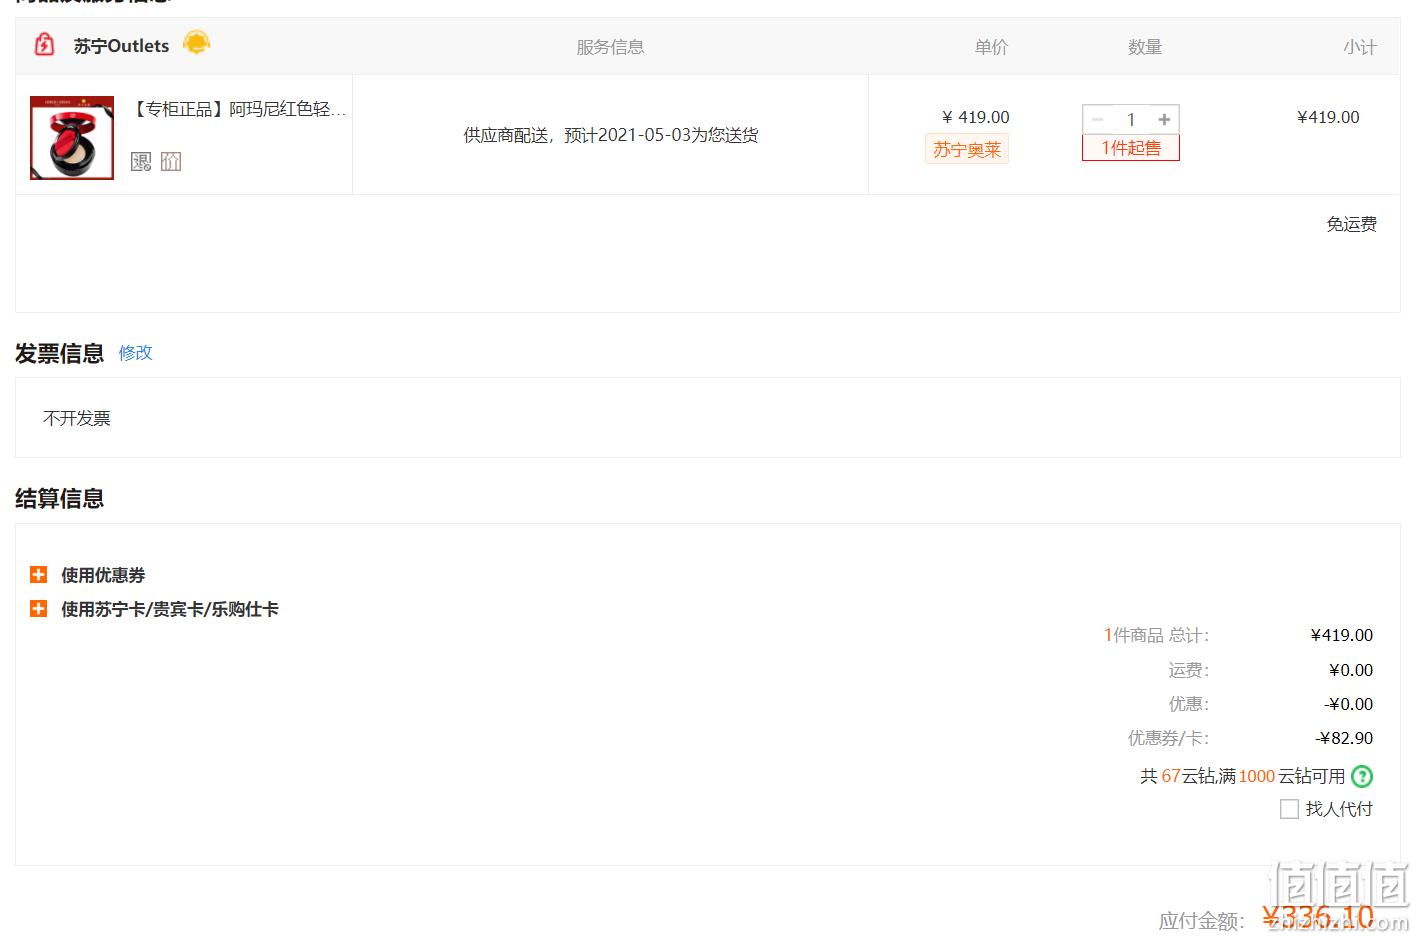This screenshot has height=940, width=1418.
Task: Click the unit price ¥ 419.00 in the product row
Action: 976,117
